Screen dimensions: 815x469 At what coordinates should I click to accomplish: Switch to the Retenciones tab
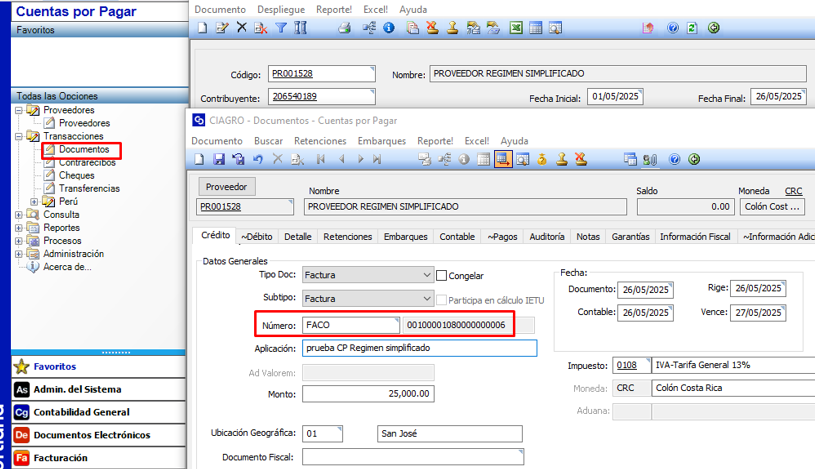tap(348, 237)
